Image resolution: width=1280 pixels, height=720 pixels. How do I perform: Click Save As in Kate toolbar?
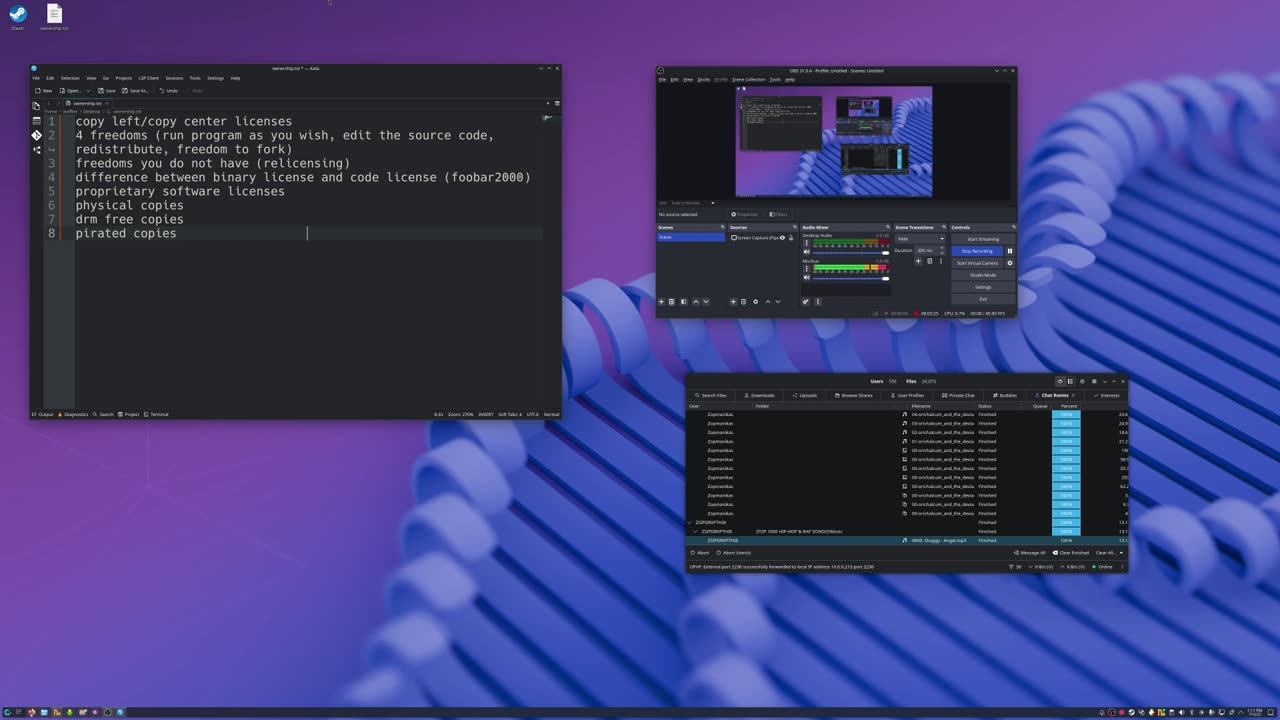(x=135, y=91)
